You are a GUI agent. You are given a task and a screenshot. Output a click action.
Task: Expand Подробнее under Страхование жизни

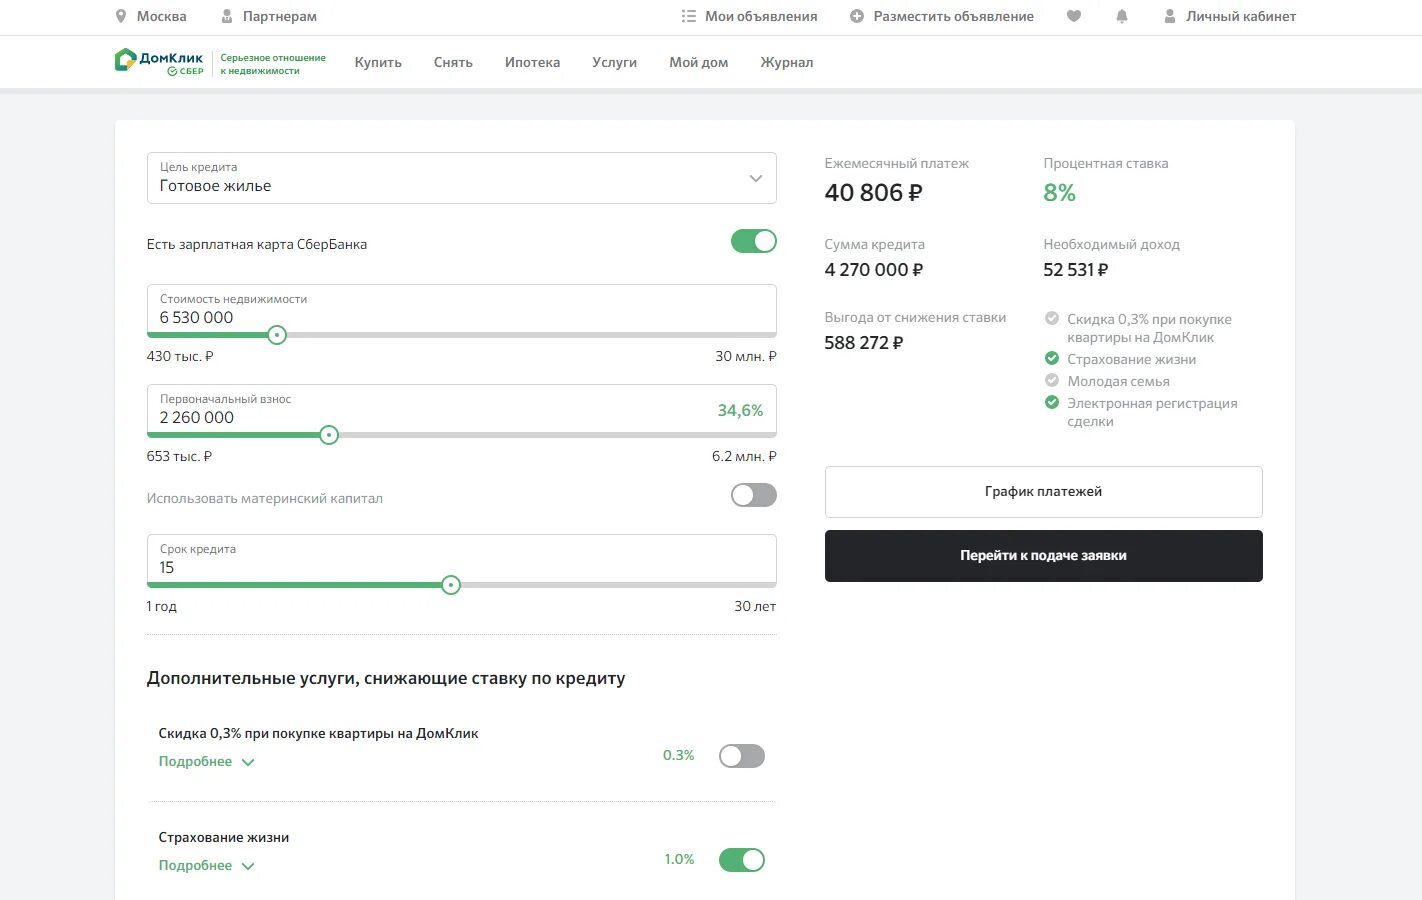(x=207, y=866)
